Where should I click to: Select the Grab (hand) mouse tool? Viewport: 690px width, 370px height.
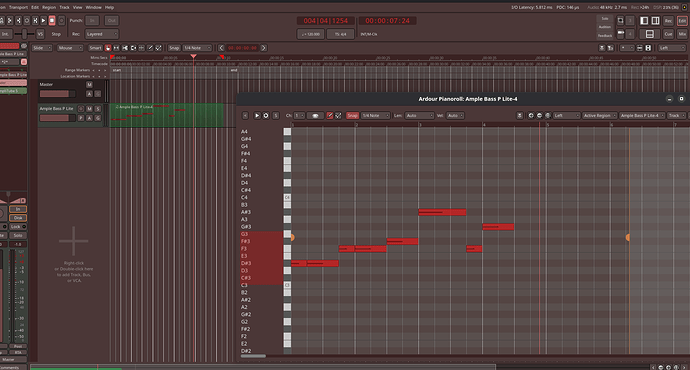108,48
